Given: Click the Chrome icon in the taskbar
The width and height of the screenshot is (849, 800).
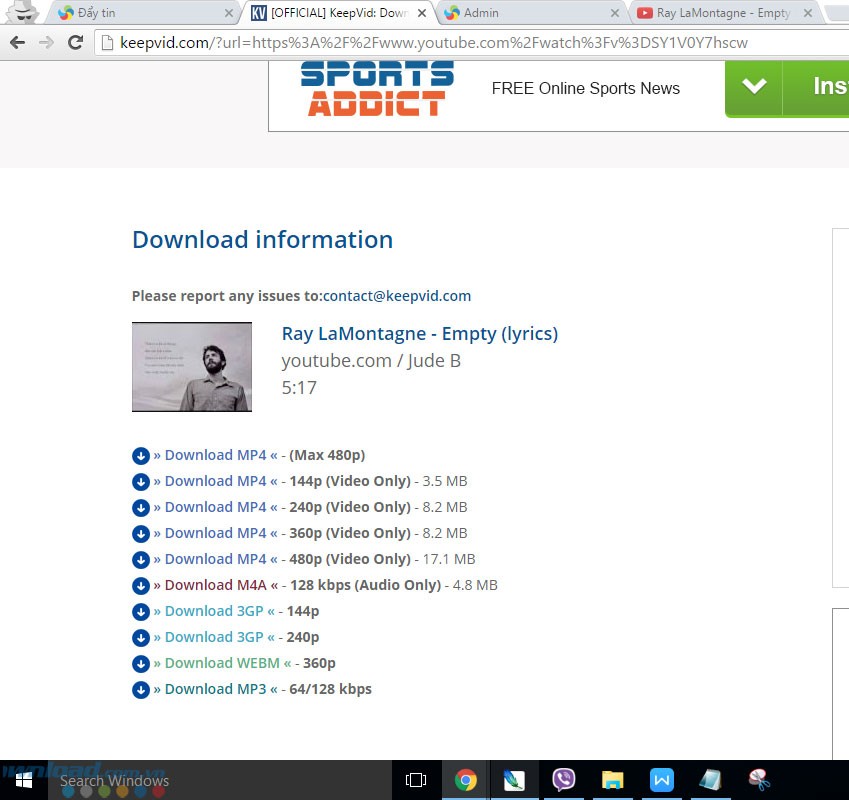Looking at the screenshot, I should (x=466, y=780).
